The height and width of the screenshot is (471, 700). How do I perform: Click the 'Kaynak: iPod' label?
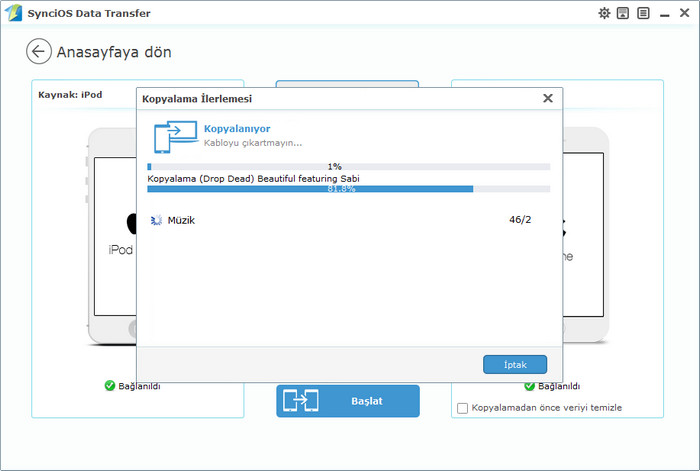(70, 95)
